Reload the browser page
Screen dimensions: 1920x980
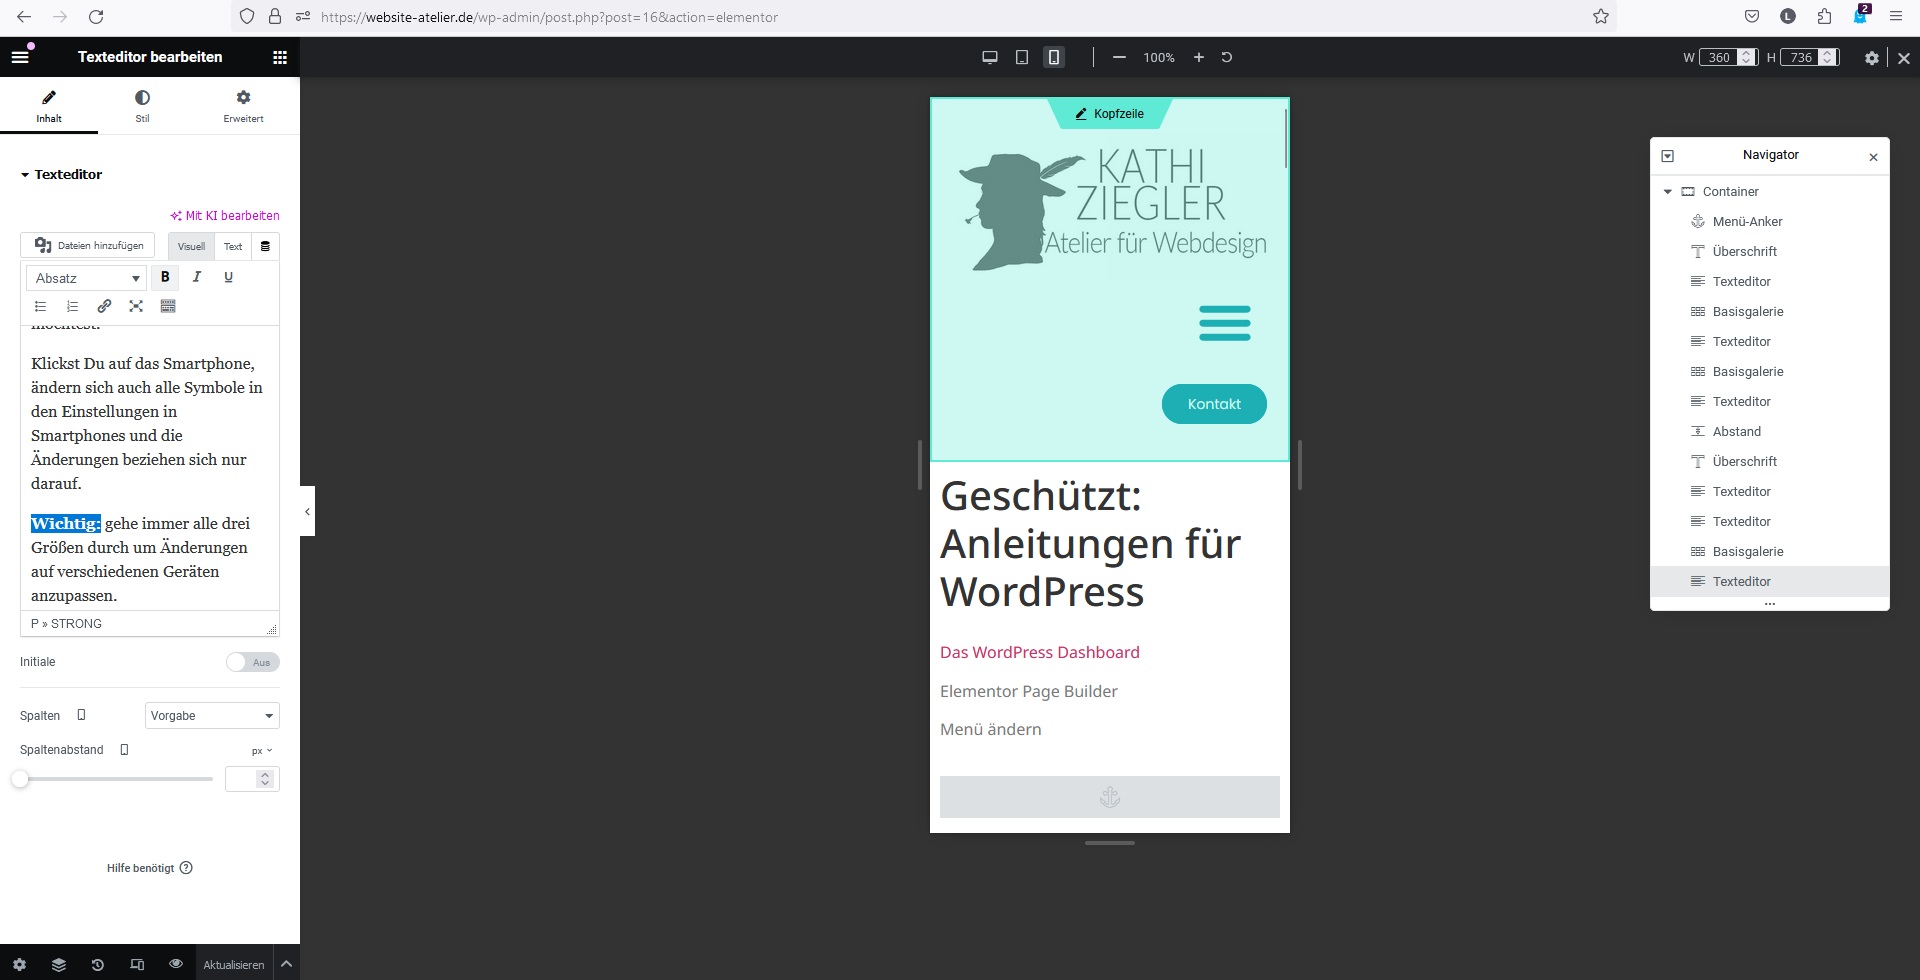96,17
